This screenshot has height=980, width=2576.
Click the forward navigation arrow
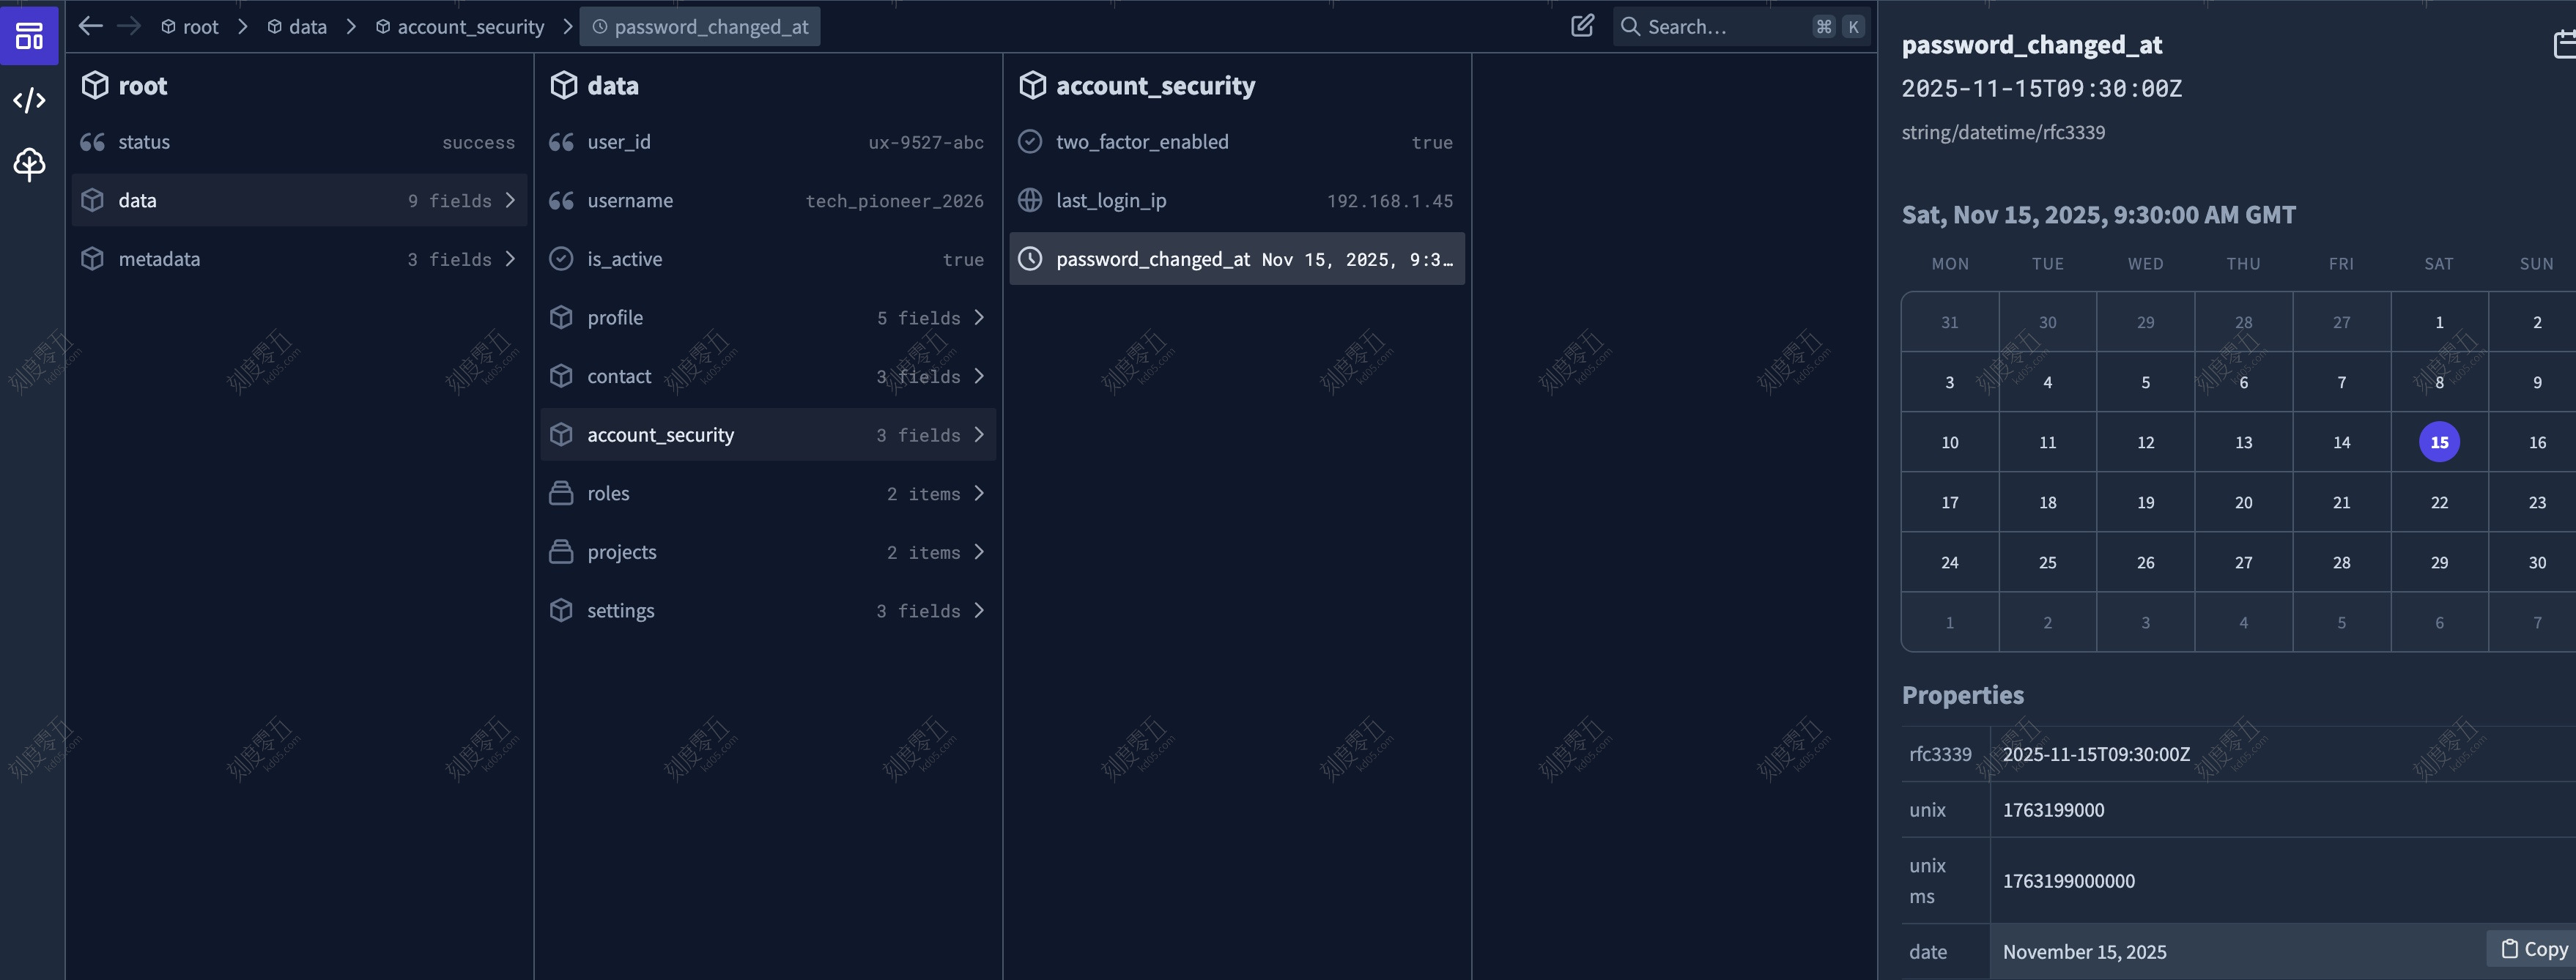tap(130, 26)
